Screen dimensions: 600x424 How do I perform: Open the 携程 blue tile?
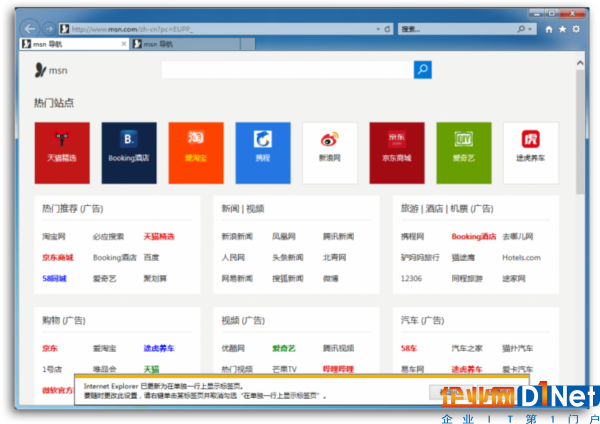pos(263,153)
